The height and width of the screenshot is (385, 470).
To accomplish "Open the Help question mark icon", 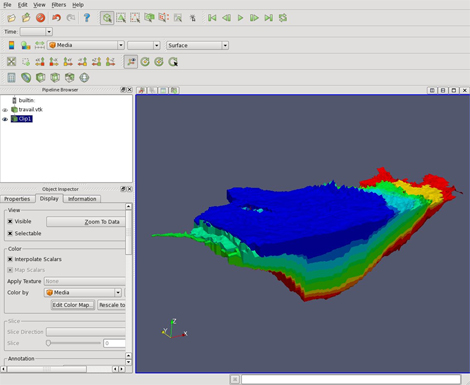I will (87, 18).
